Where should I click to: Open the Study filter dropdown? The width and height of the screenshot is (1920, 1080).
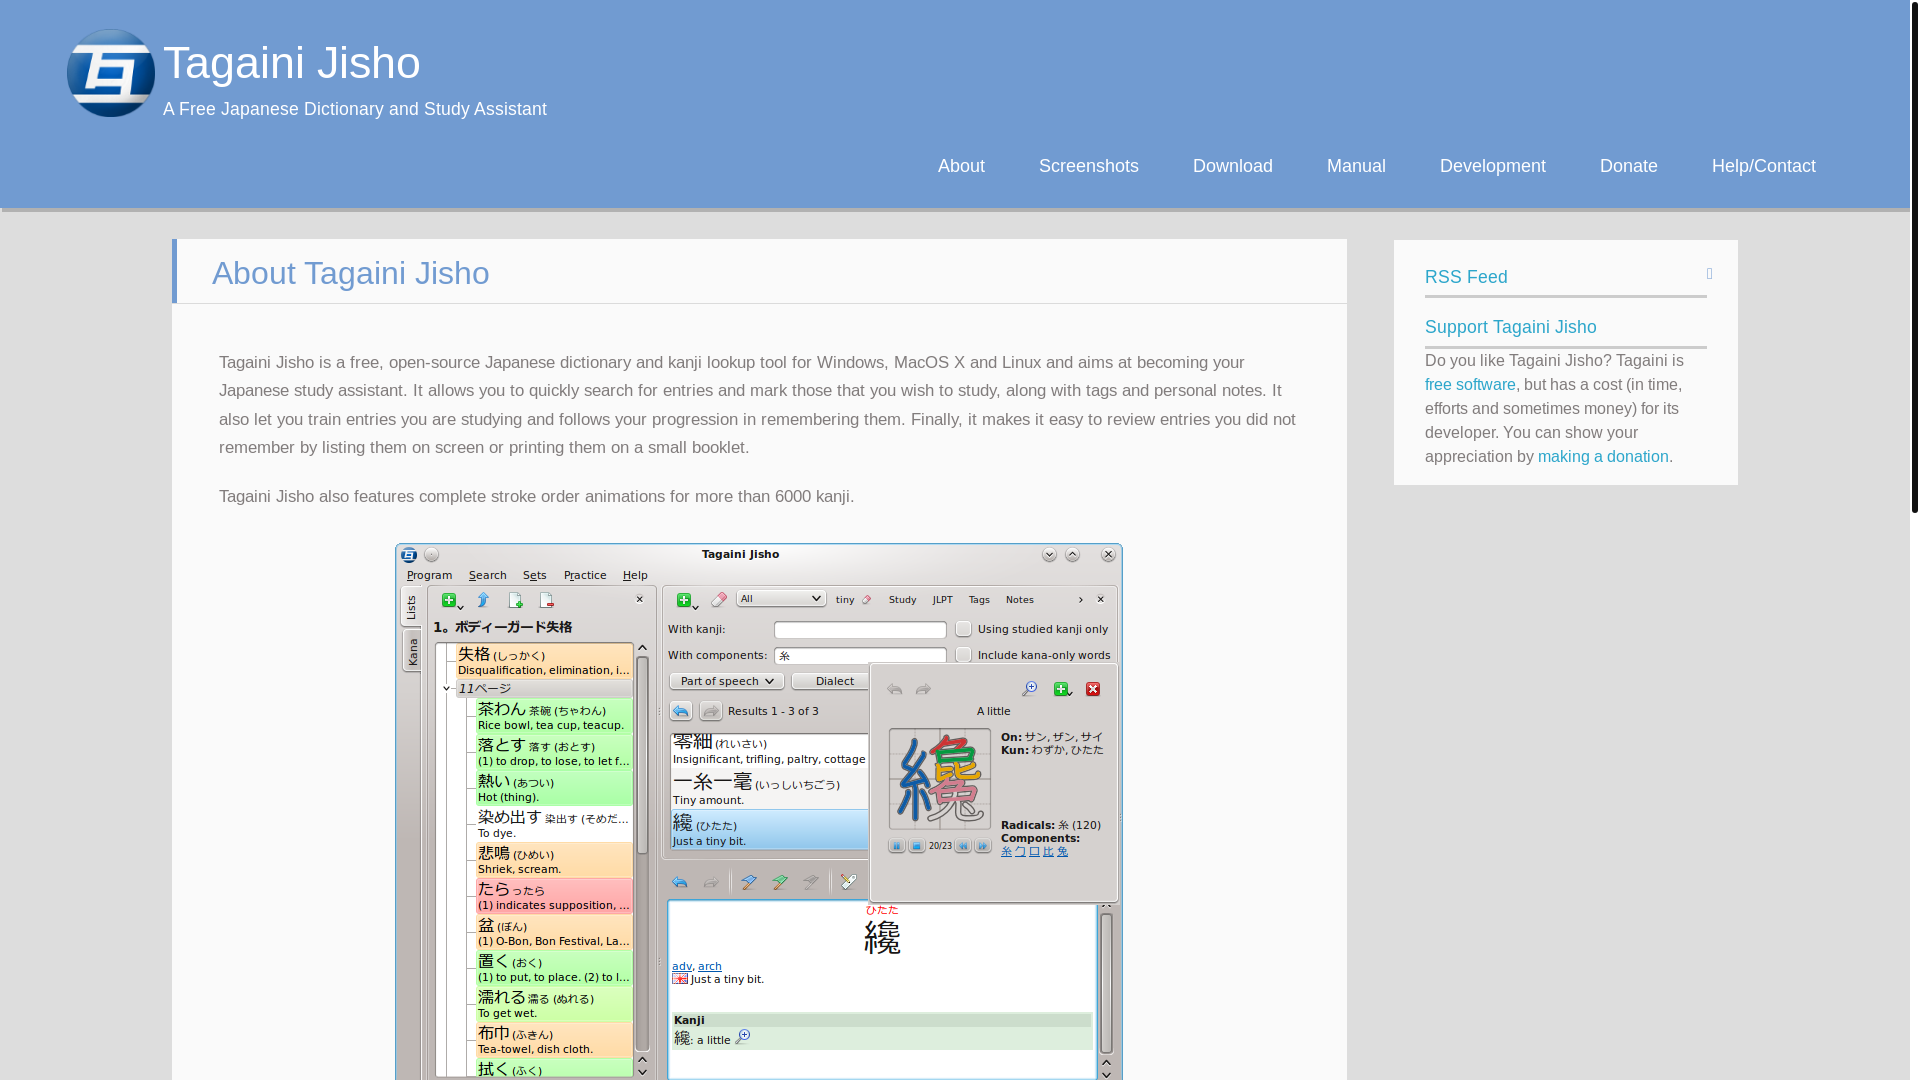click(x=903, y=600)
